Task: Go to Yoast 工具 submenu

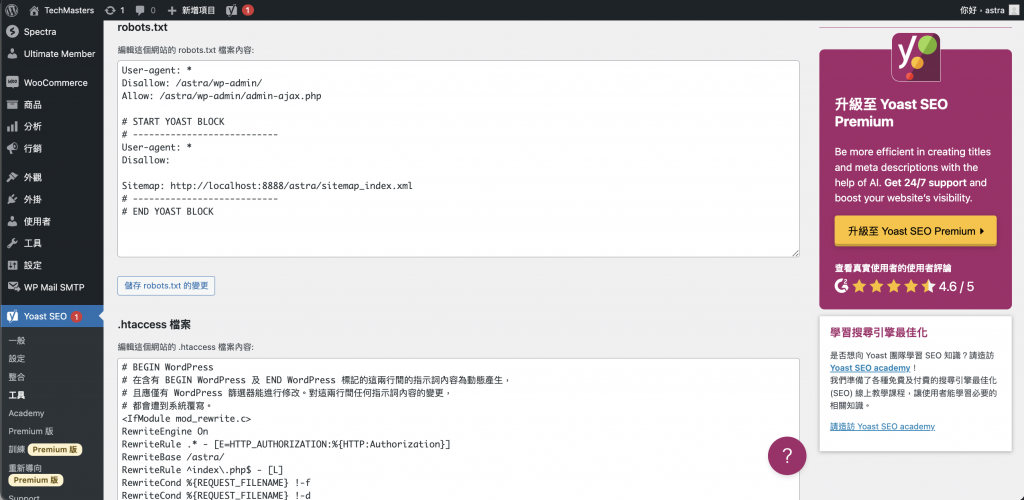Action: click(x=16, y=396)
